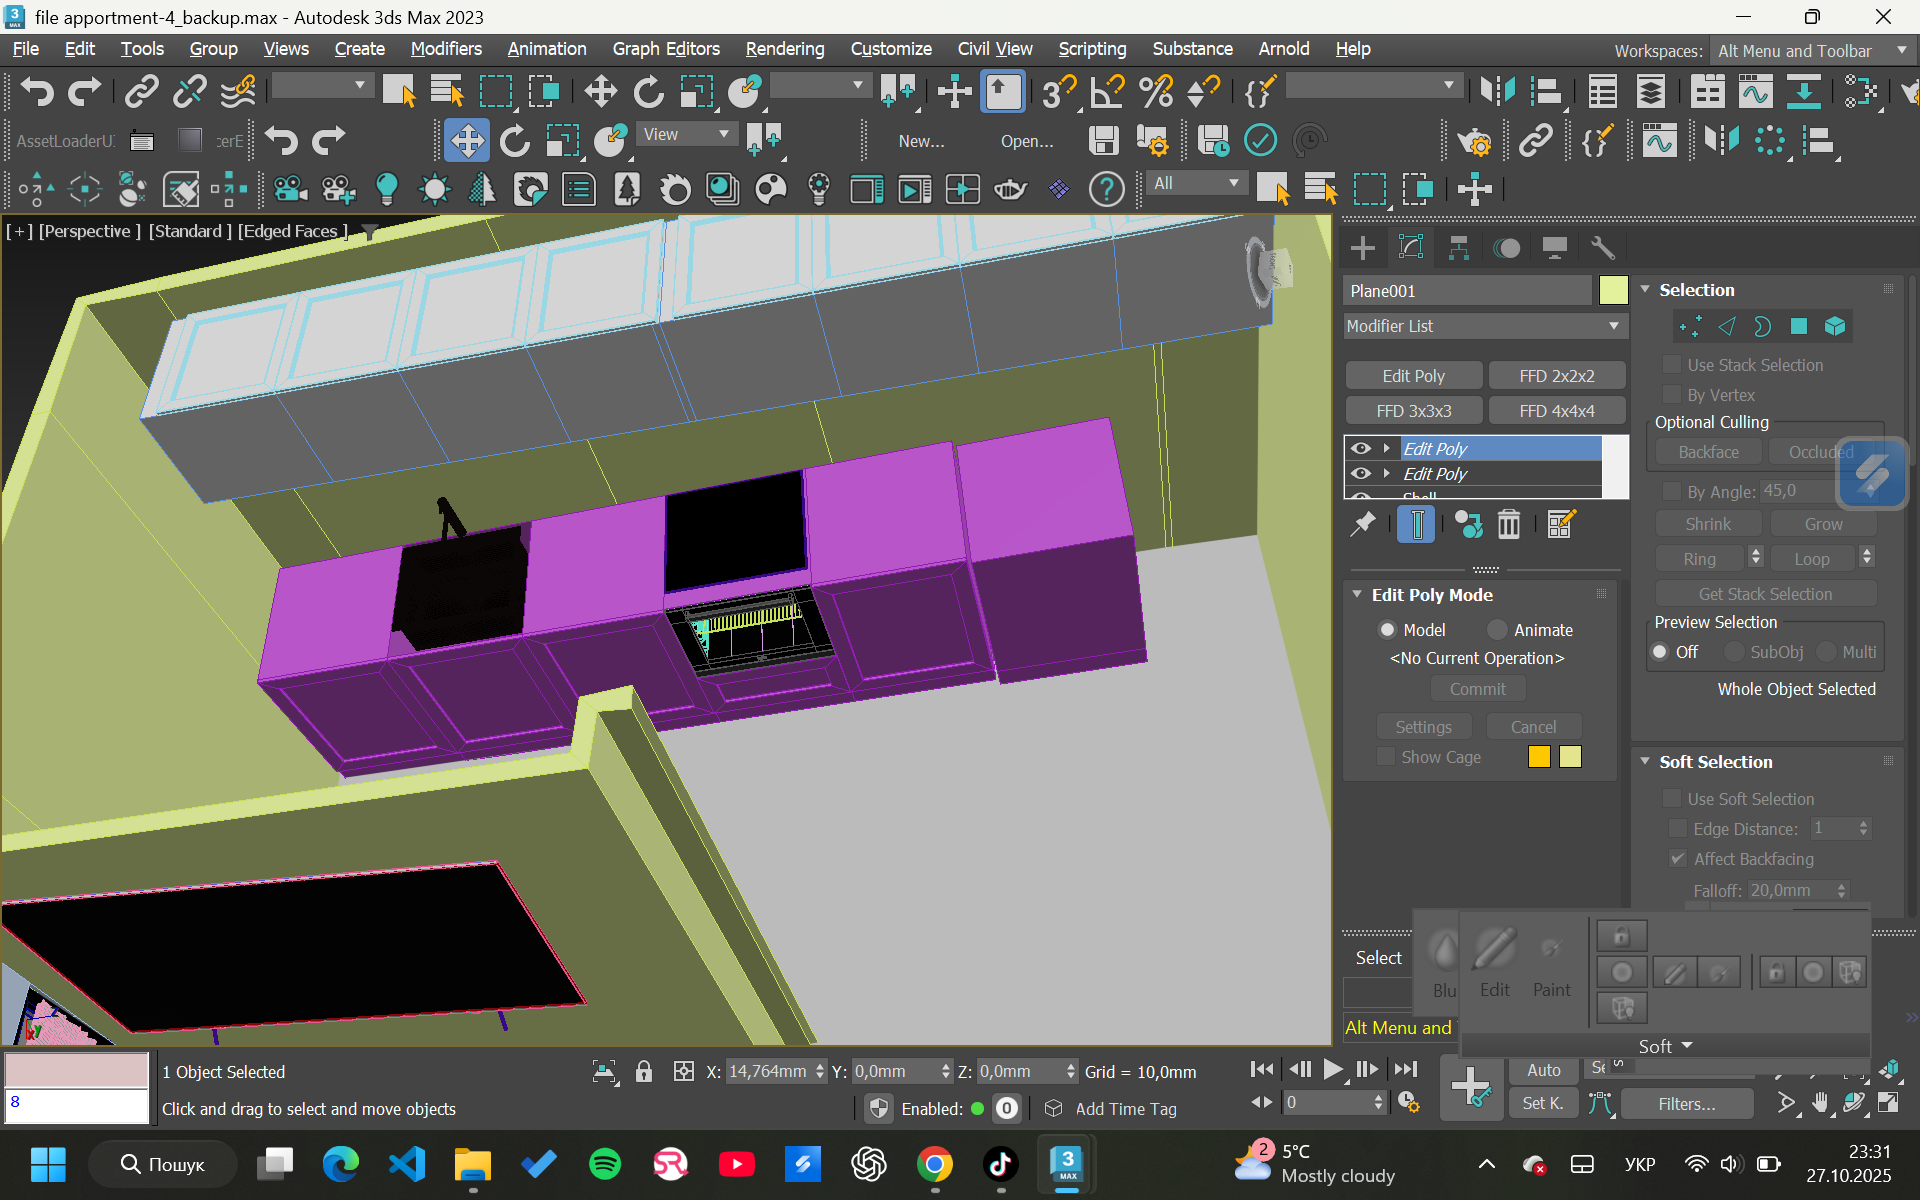Open the Workspaces dropdown

point(1812,51)
